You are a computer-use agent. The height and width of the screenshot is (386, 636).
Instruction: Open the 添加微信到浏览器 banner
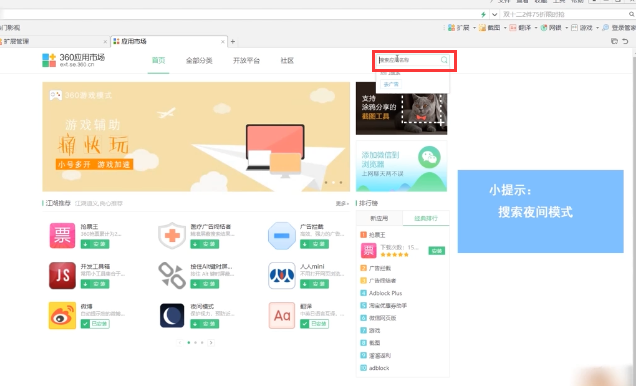point(402,166)
